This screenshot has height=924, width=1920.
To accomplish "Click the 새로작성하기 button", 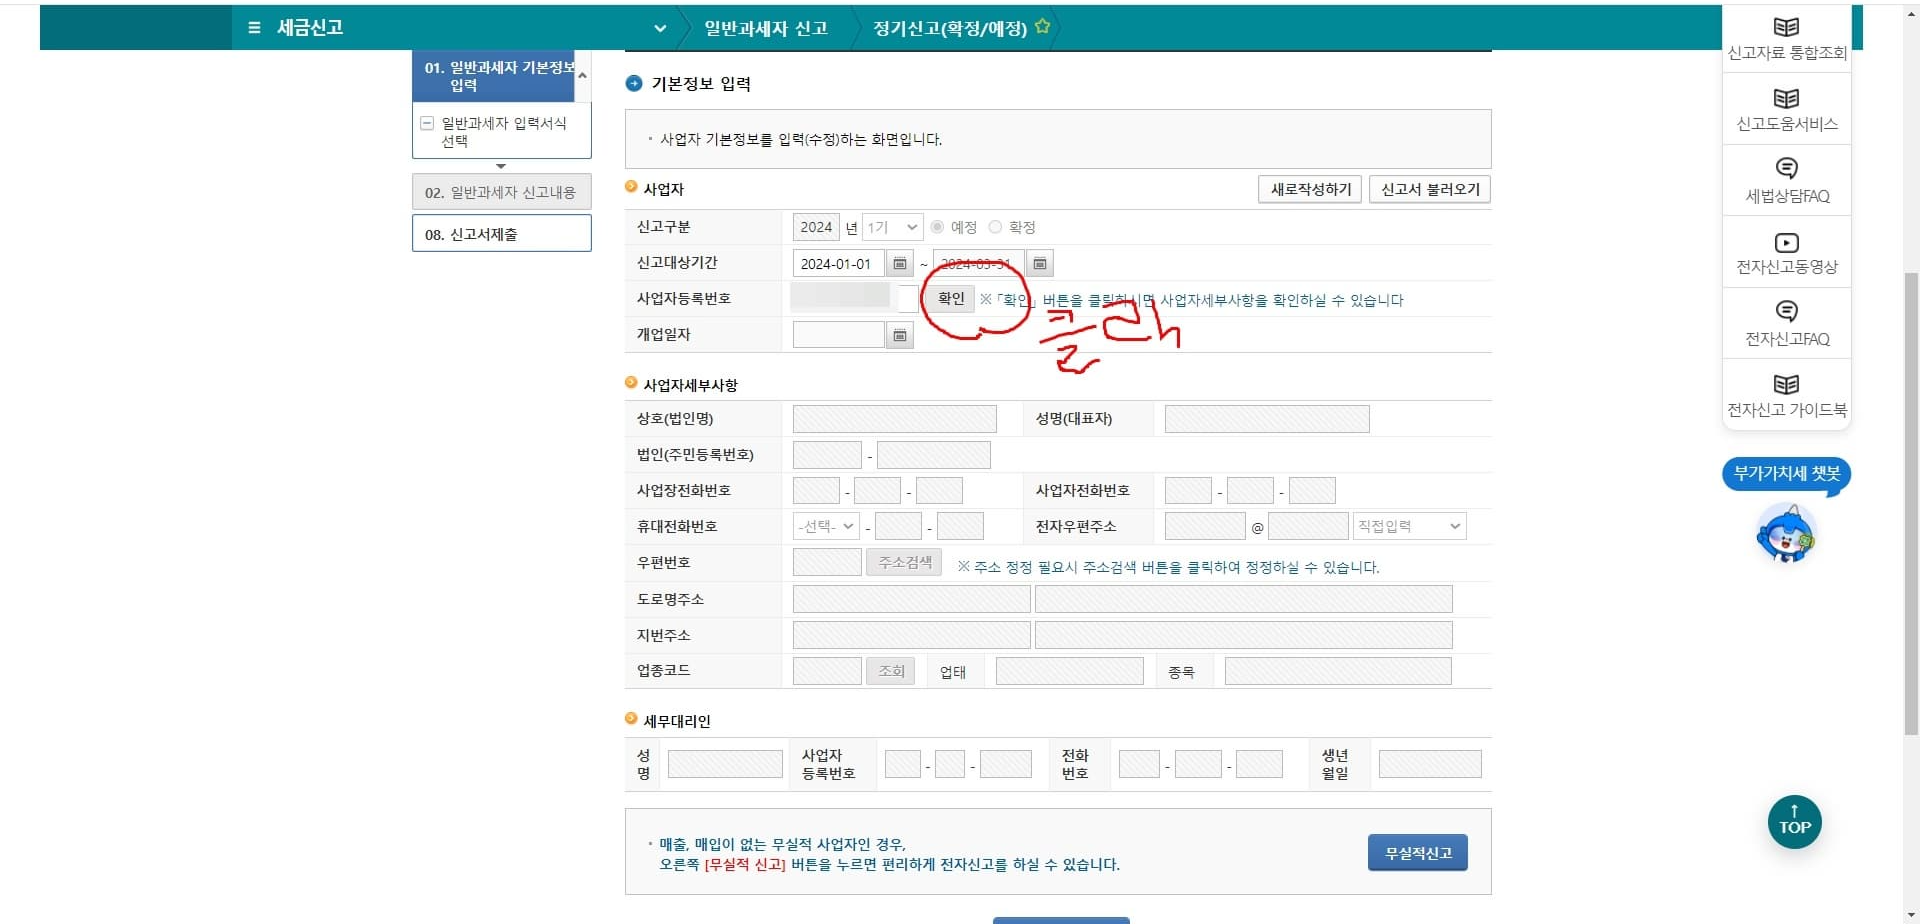I will coord(1309,189).
